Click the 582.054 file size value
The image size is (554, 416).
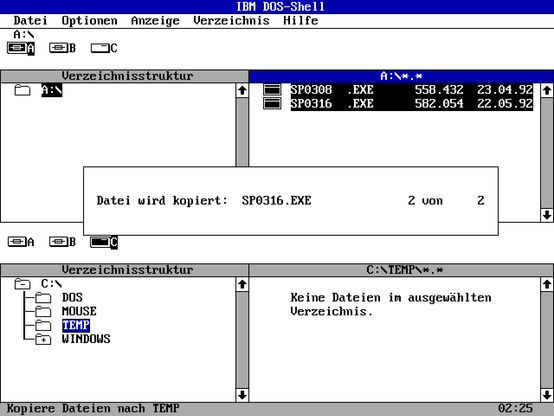[439, 104]
